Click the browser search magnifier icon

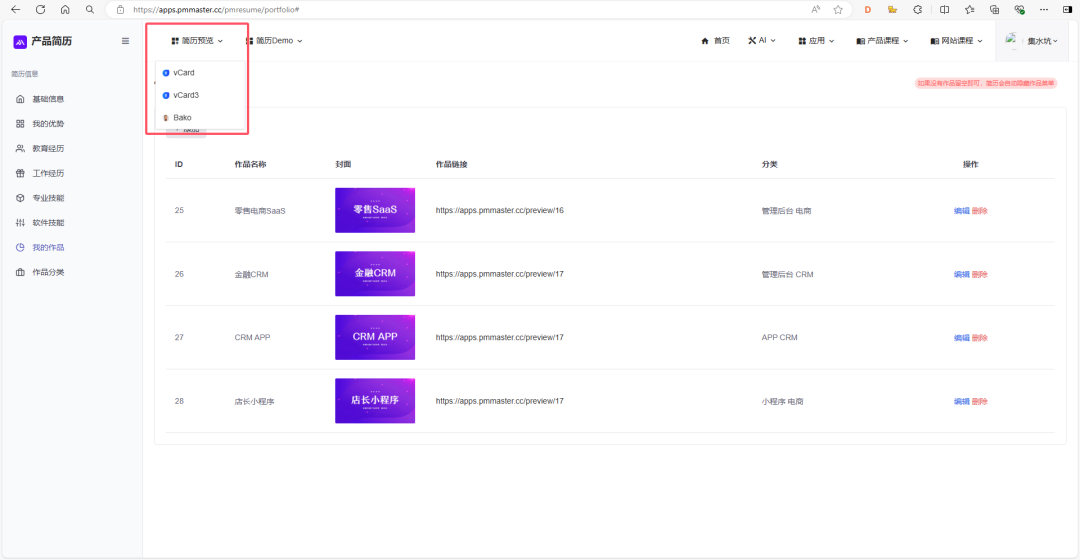90,10
